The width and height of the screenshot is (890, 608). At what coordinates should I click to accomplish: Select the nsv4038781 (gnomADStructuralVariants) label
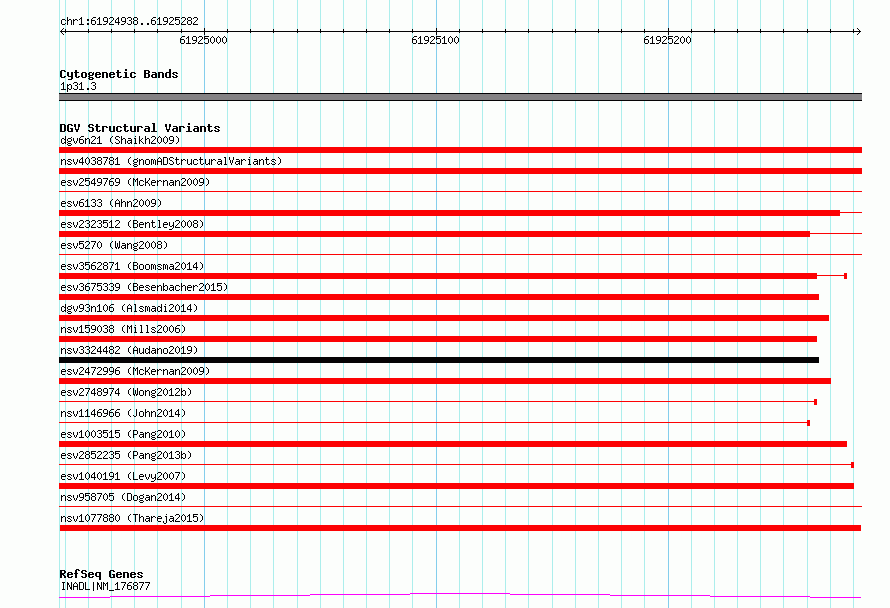171,161
